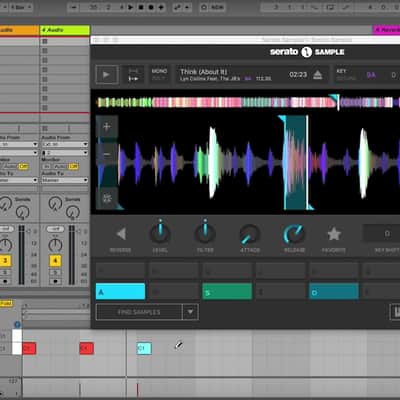Select the 4 Audio track header
Screen dimensions: 400x400
65,30
